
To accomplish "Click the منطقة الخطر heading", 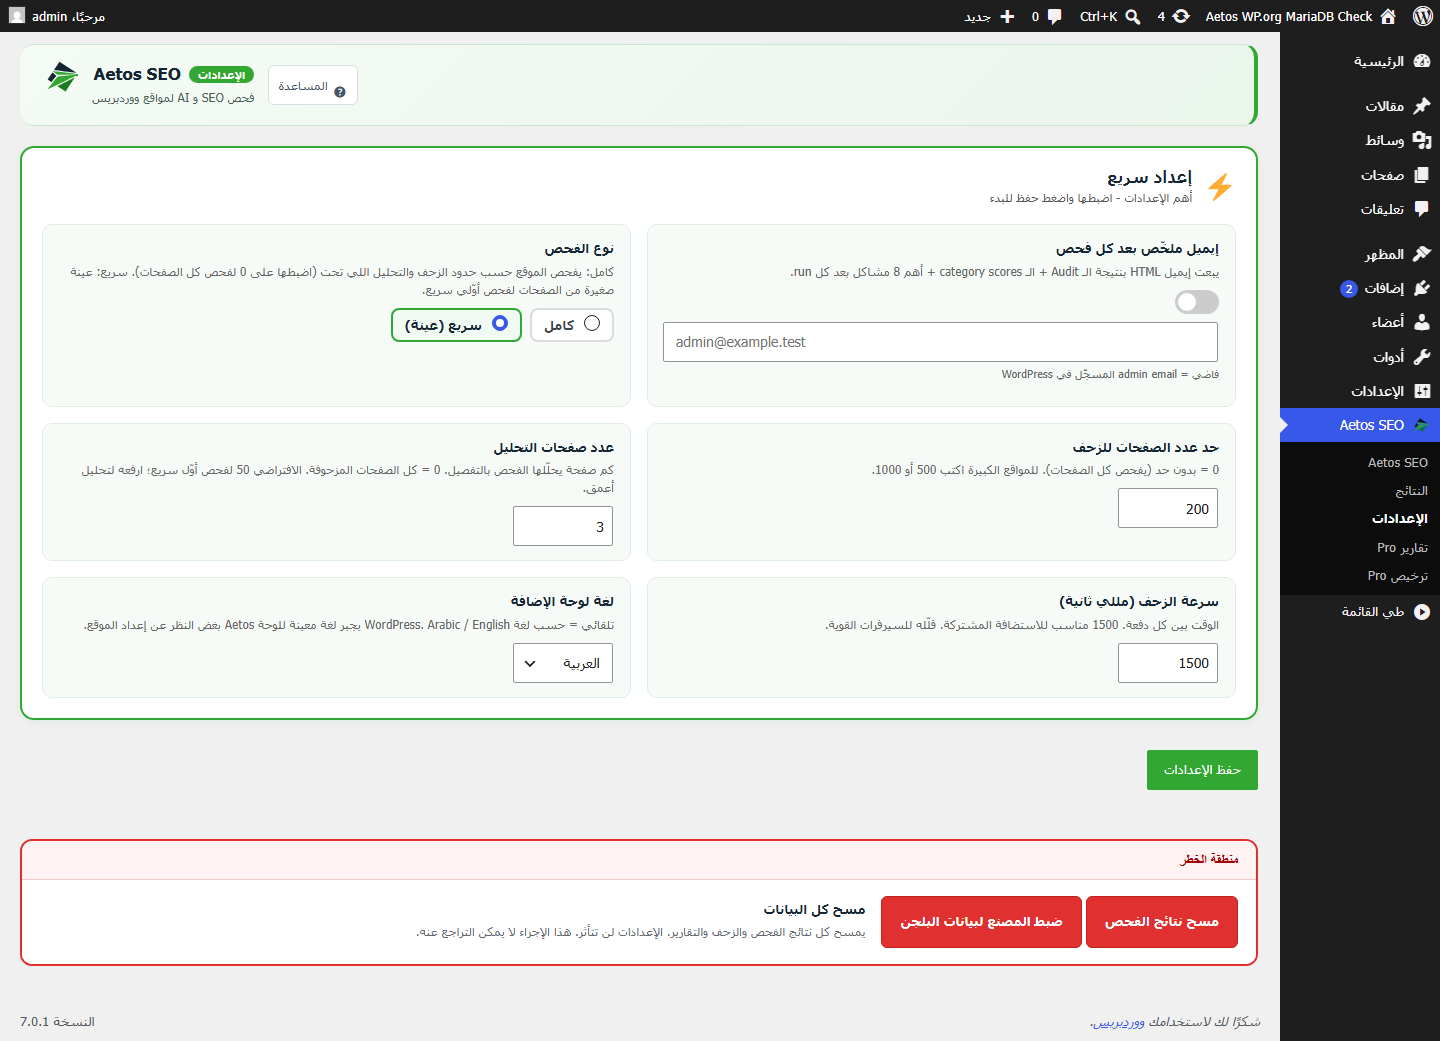I will tap(1210, 859).
